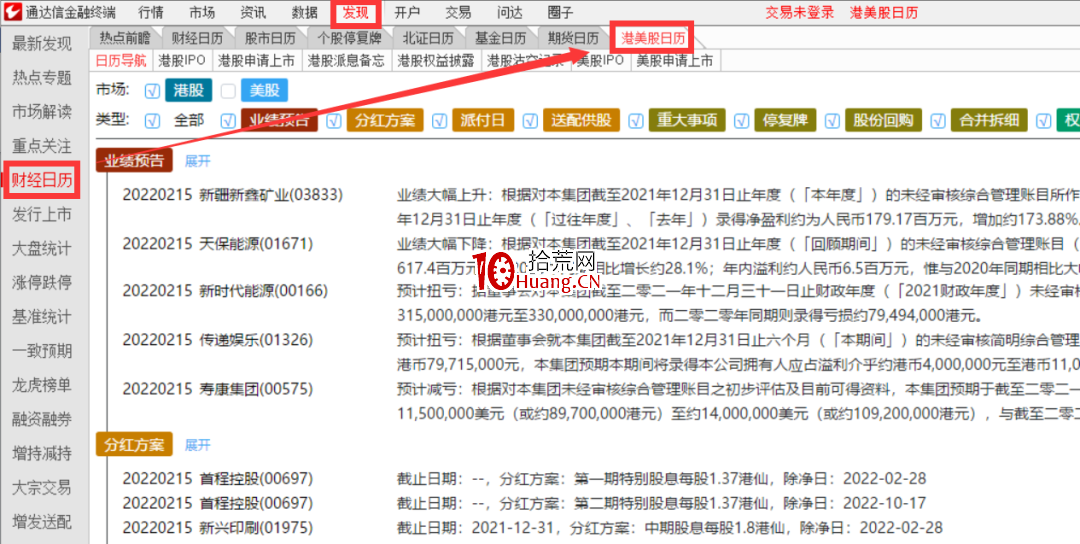Switch to the 基金日历 tab

[500, 38]
